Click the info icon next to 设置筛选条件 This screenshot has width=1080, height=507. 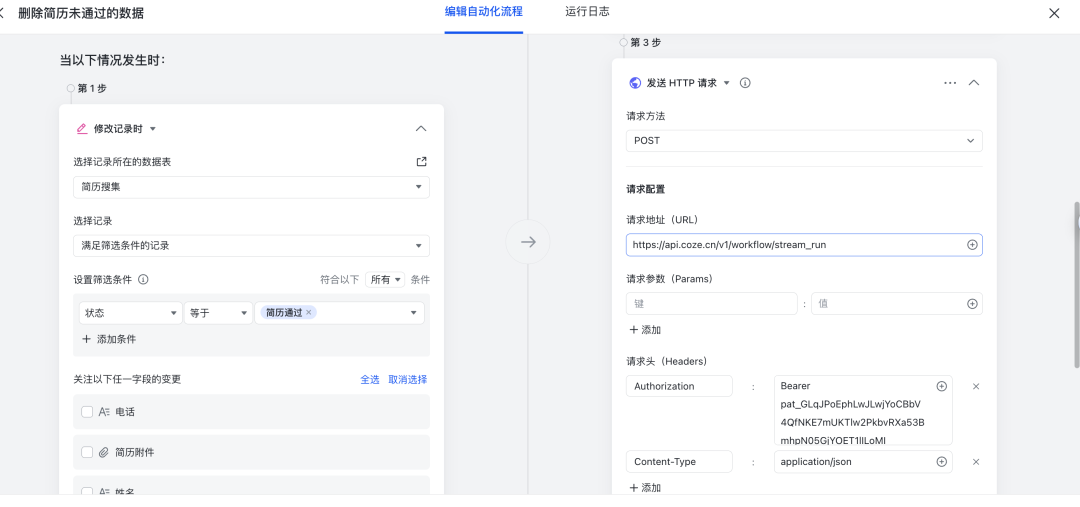pos(143,280)
